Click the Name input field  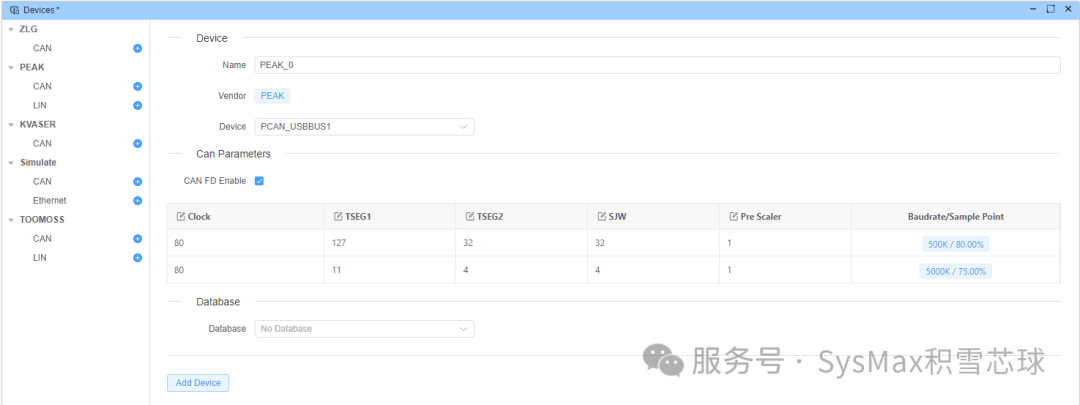[x=657, y=65]
